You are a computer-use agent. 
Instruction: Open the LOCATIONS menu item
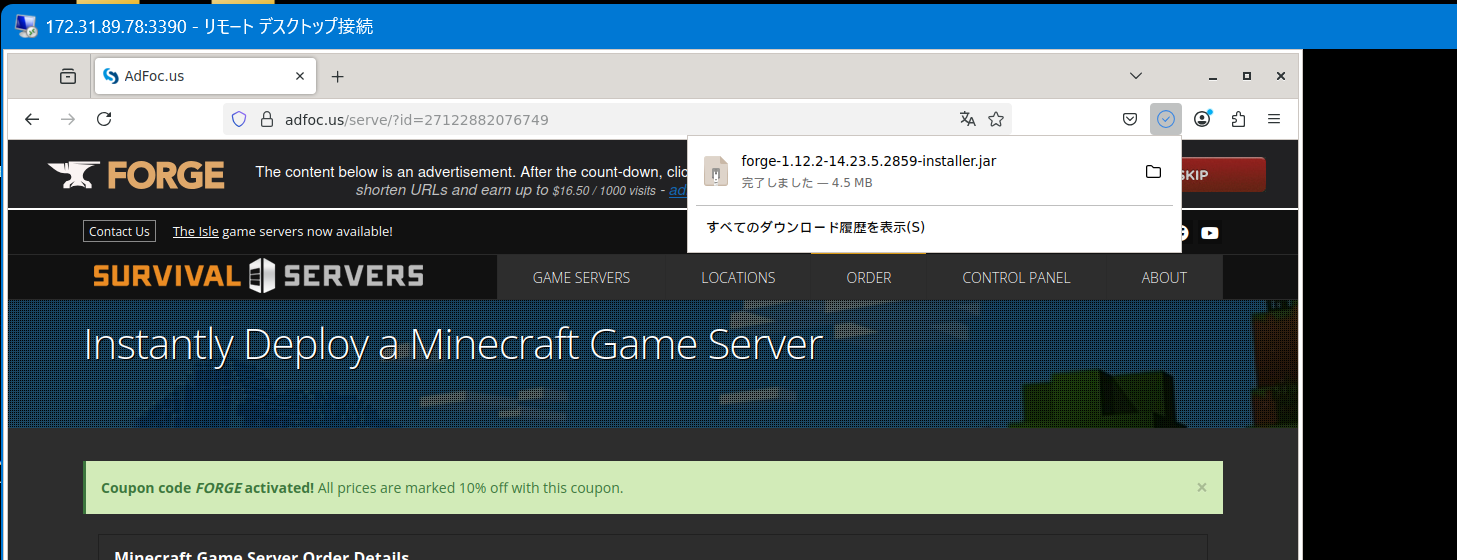click(x=738, y=277)
